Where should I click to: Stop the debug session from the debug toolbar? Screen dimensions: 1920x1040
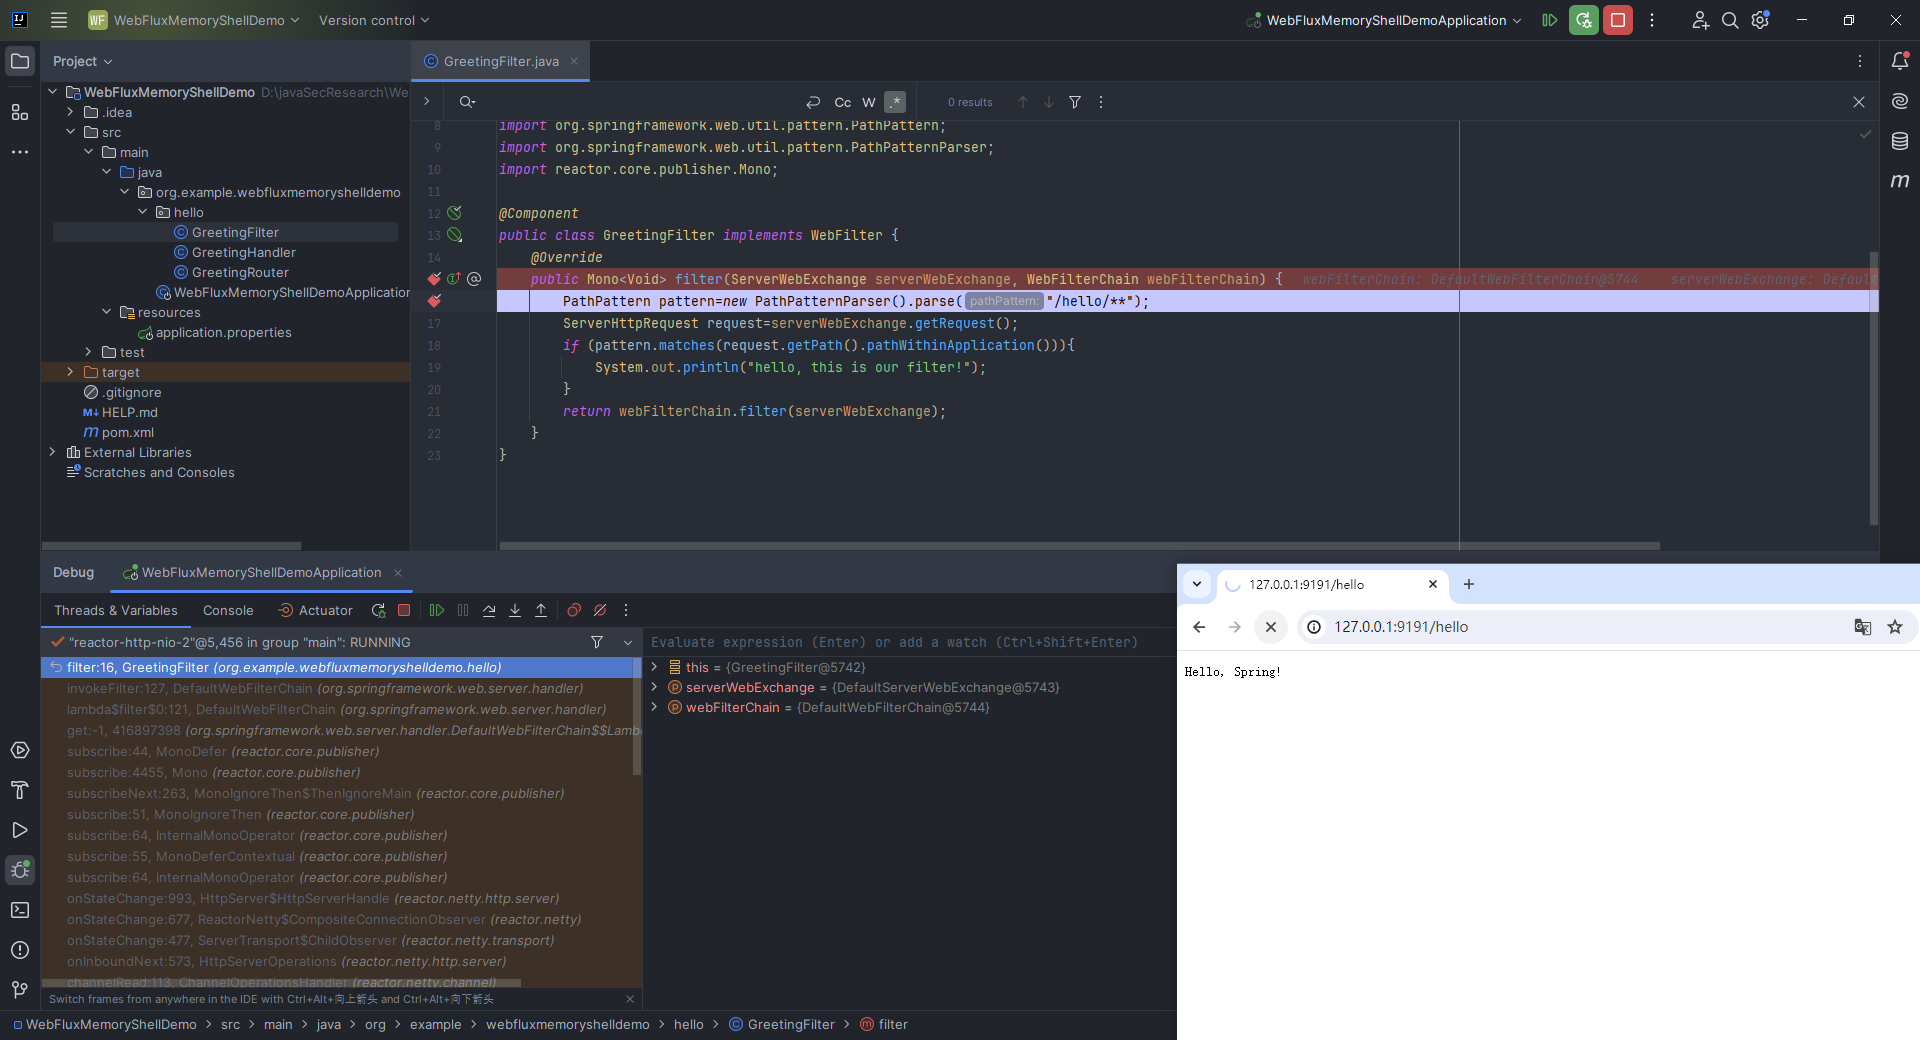click(404, 610)
